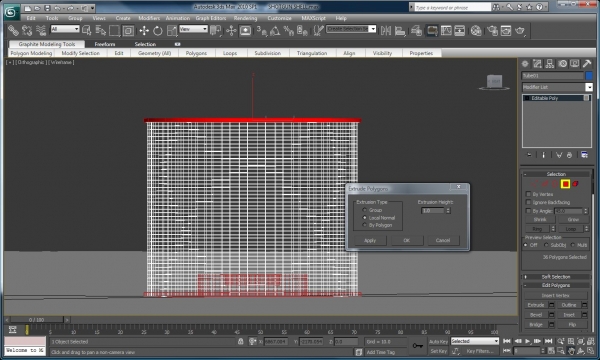Click the Save File icon in quick access toolbar
The image size is (600, 360).
[47, 8]
